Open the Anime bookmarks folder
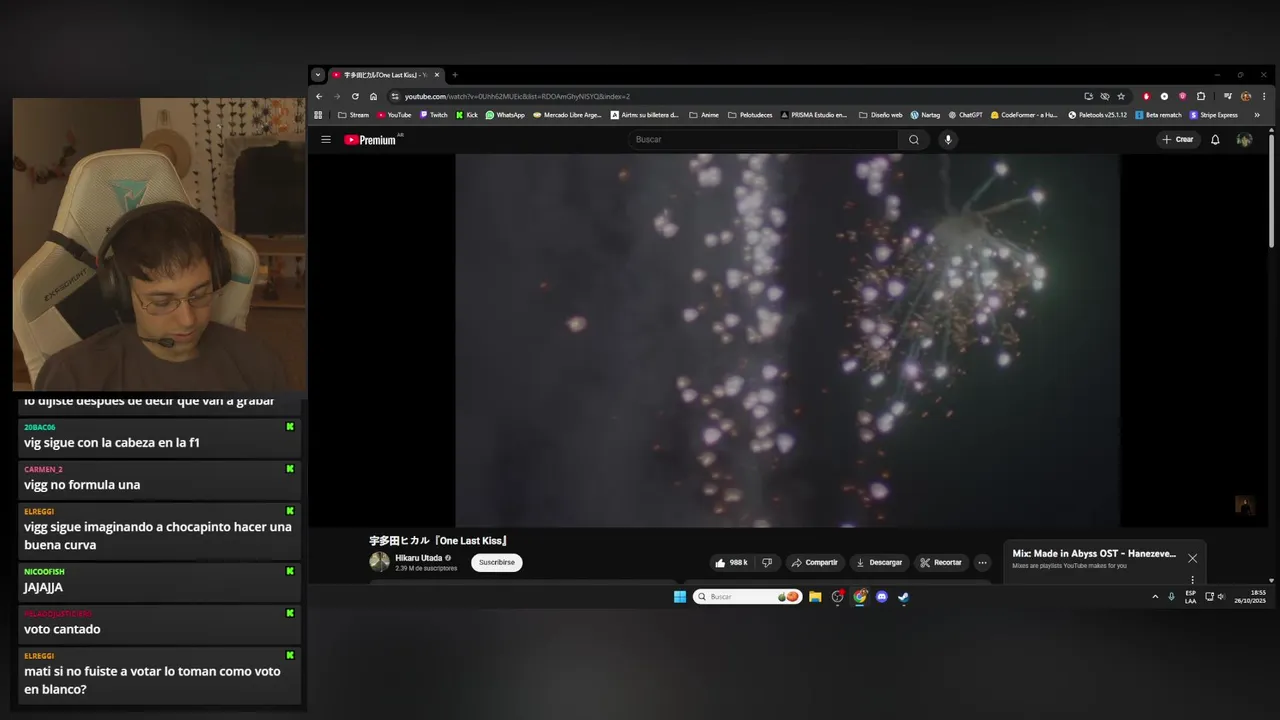Viewport: 1280px width, 720px height. click(x=704, y=115)
